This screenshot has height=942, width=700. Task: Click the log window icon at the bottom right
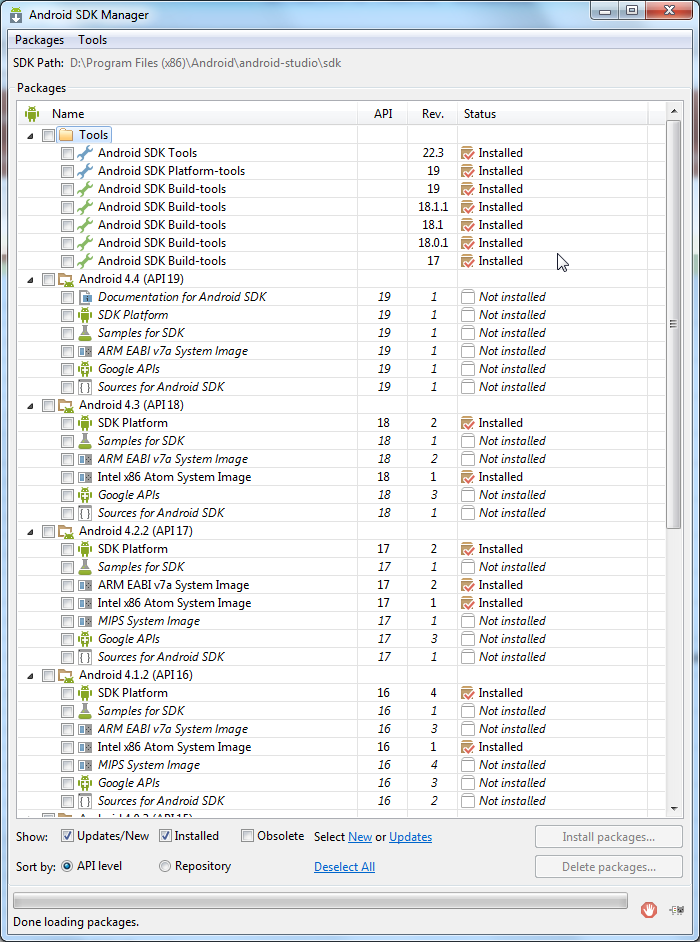click(677, 910)
